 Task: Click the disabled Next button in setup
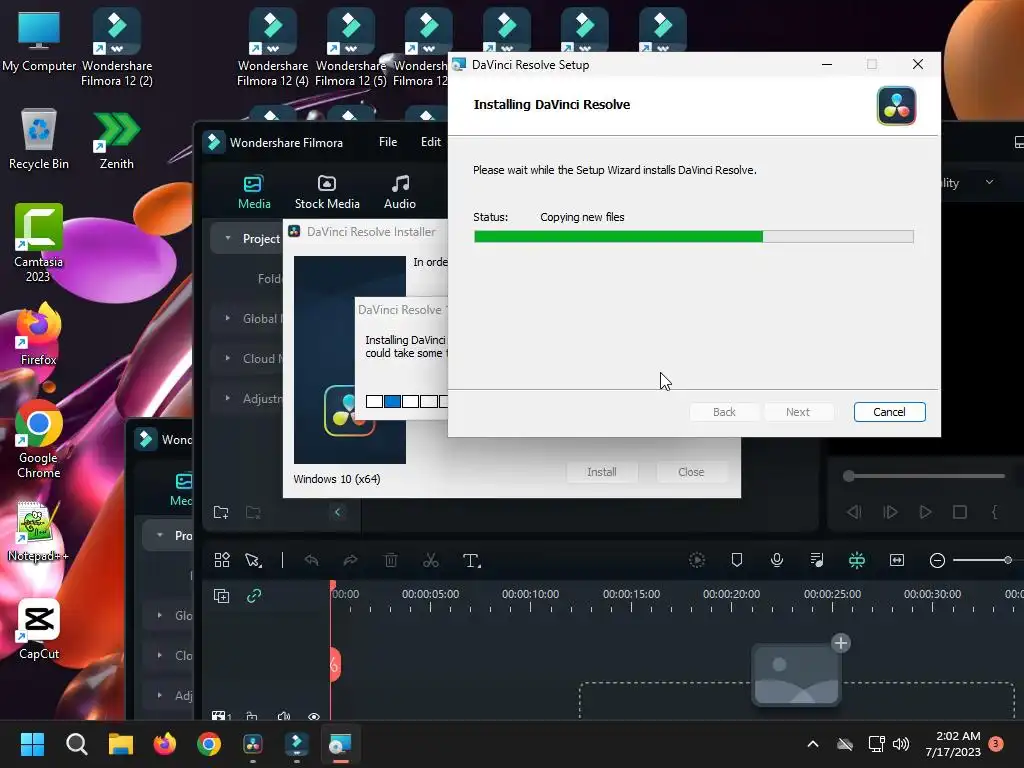tap(797, 412)
